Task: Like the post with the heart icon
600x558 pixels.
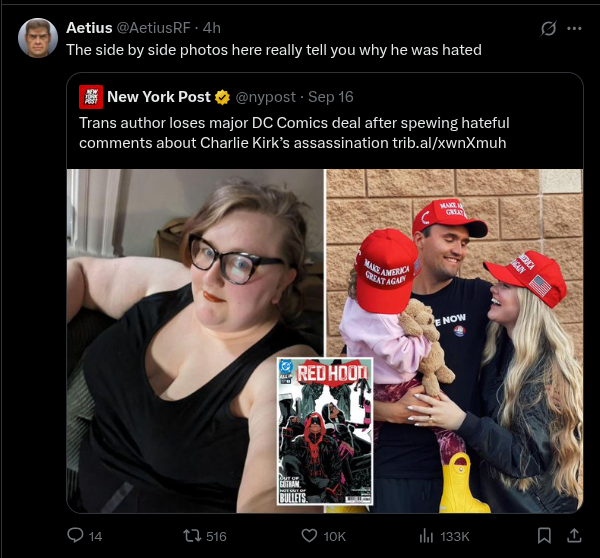Action: point(309,536)
